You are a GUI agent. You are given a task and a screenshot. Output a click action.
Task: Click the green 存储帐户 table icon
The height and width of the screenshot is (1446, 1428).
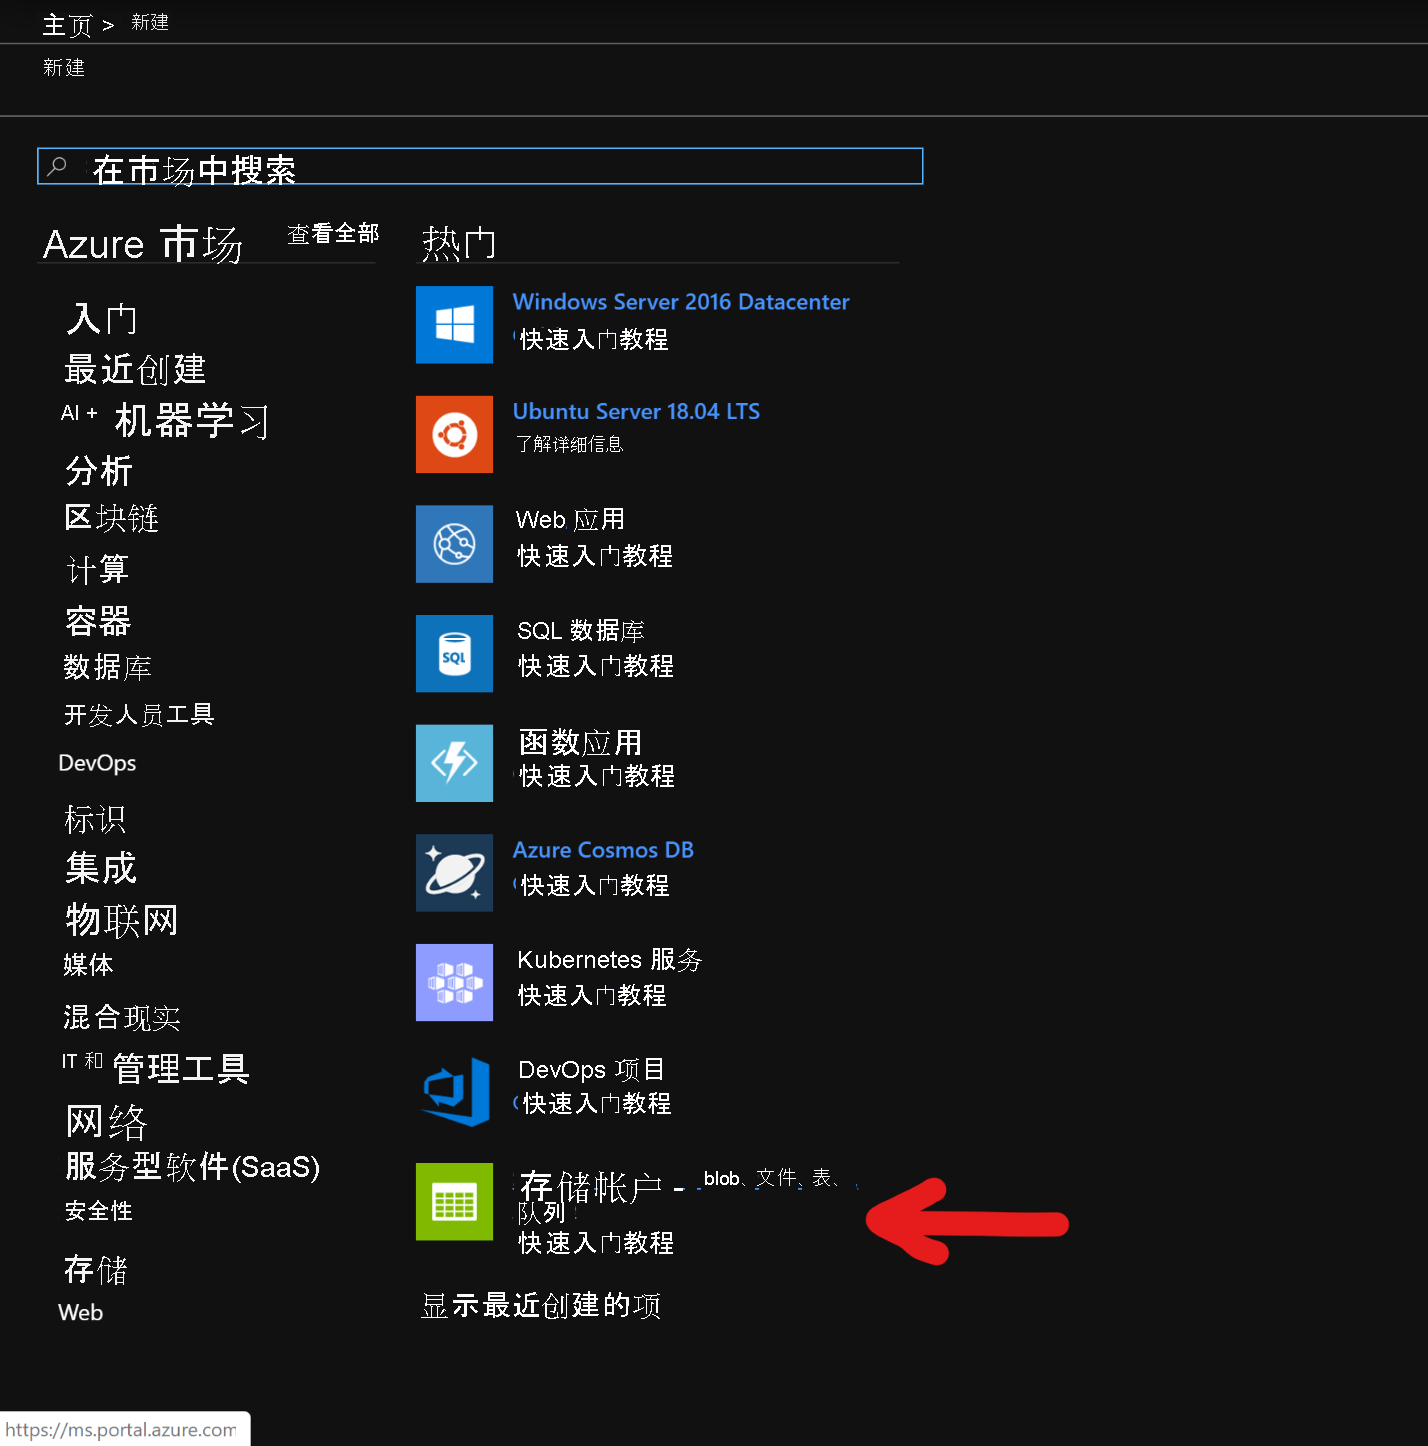pos(454,1202)
